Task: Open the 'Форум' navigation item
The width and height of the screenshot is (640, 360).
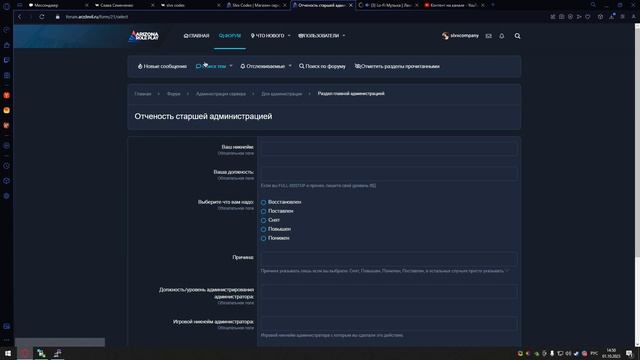Action: pos(230,36)
